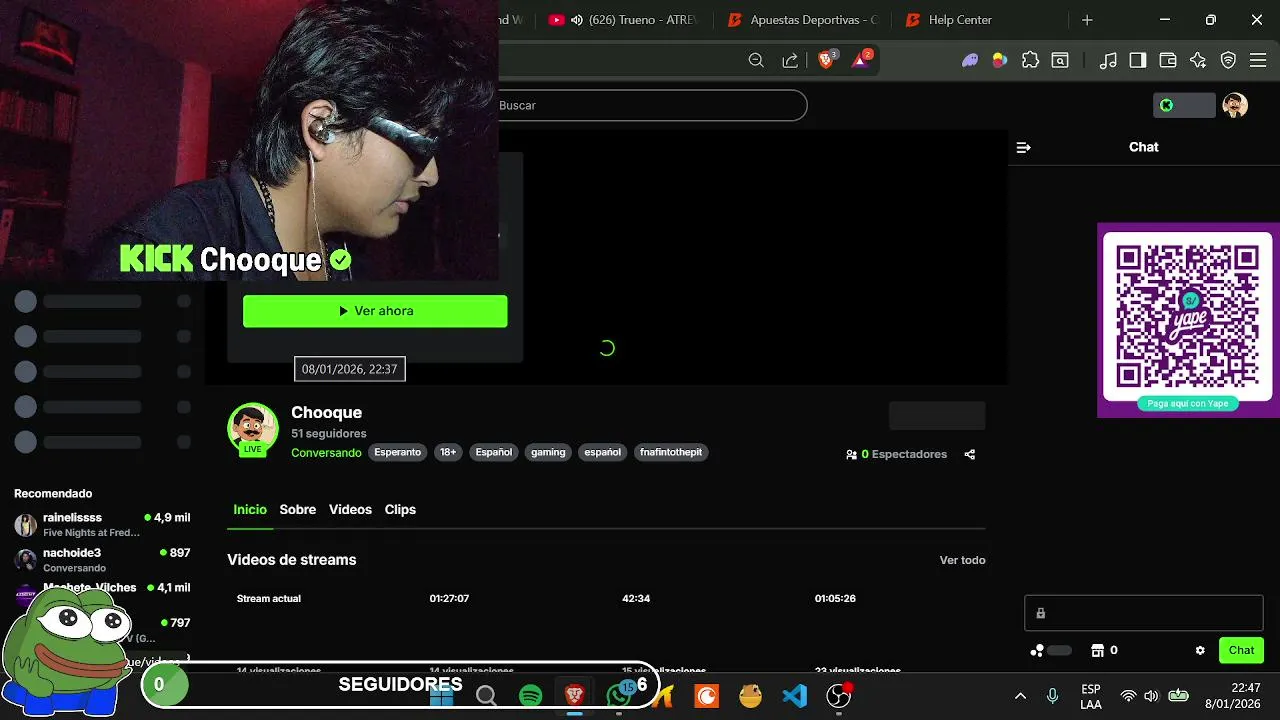This screenshot has width=1280, height=720.
Task: Open the 01:27:07 stream video
Action: 449,598
